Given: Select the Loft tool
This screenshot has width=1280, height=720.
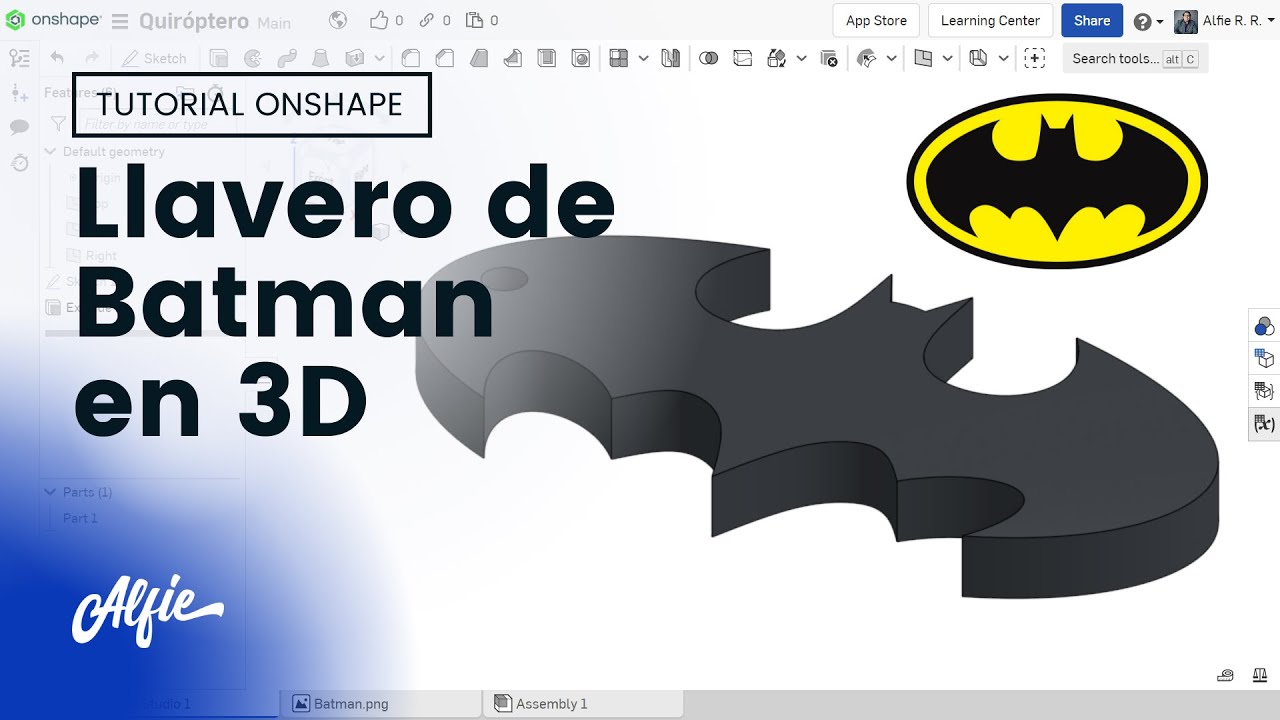Looking at the screenshot, I should [x=320, y=58].
